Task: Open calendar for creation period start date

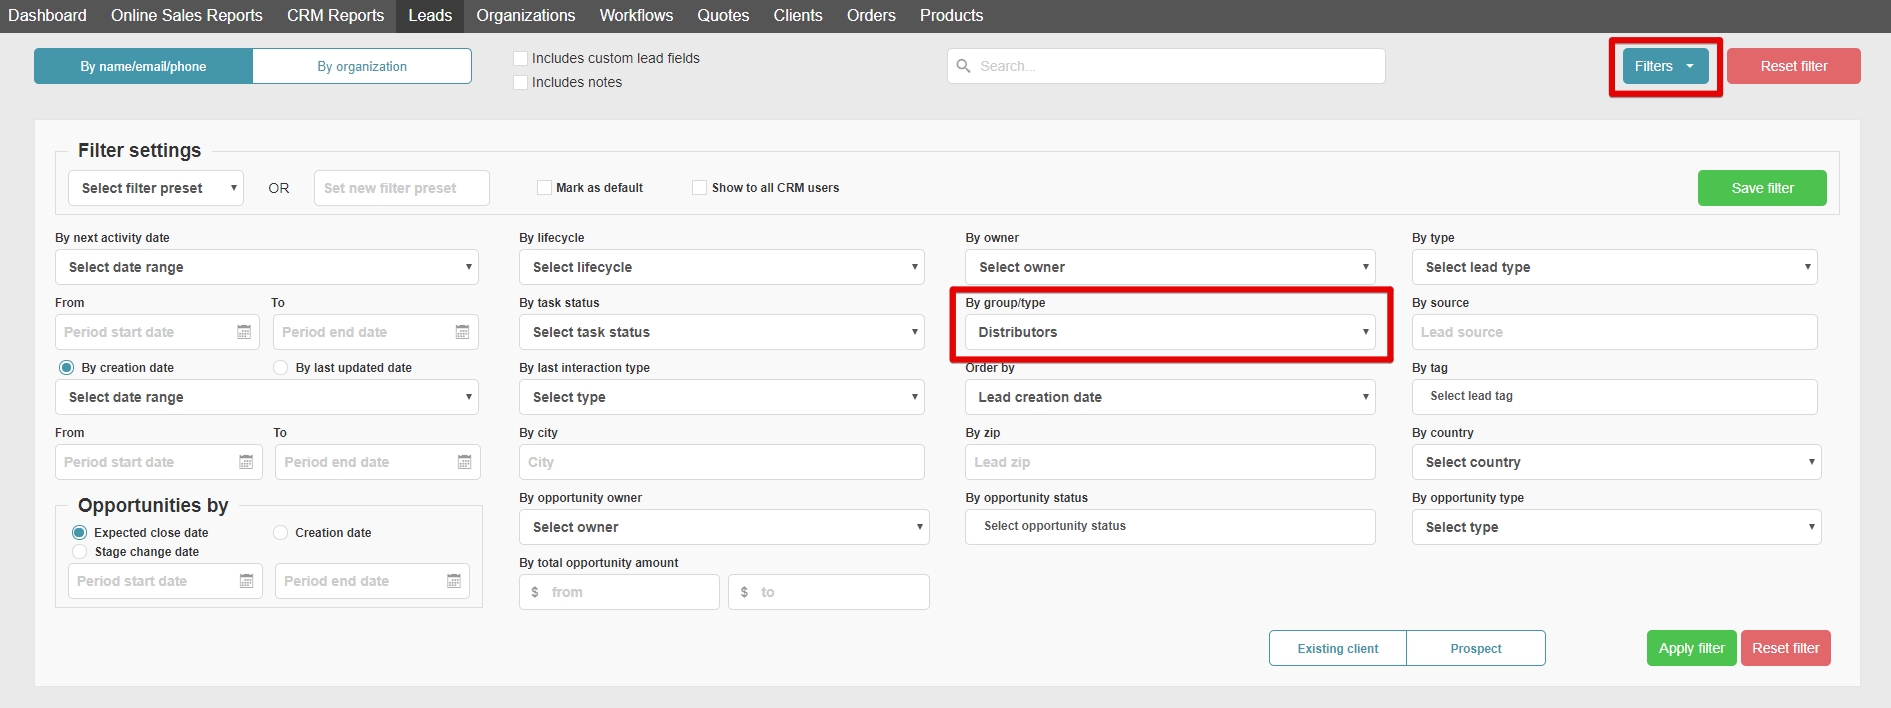Action: click(246, 462)
